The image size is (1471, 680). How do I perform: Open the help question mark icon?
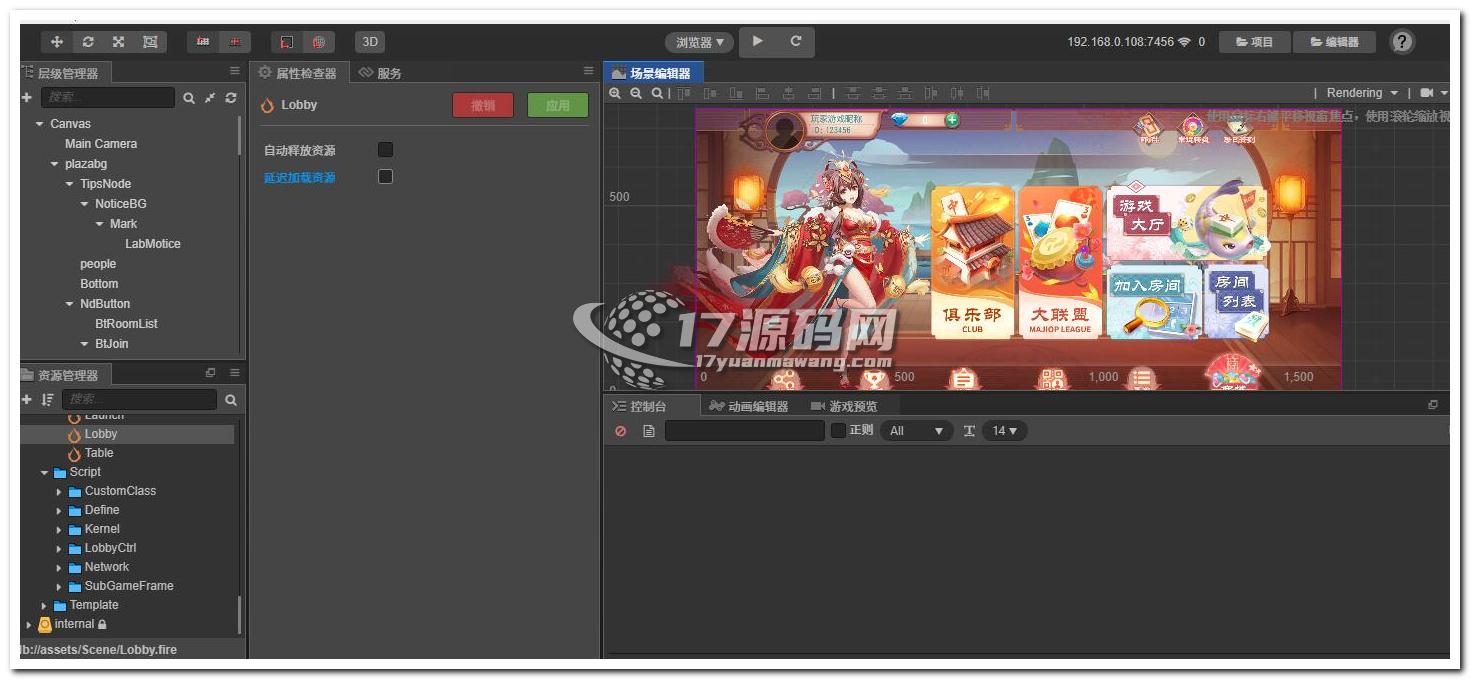pos(1402,41)
